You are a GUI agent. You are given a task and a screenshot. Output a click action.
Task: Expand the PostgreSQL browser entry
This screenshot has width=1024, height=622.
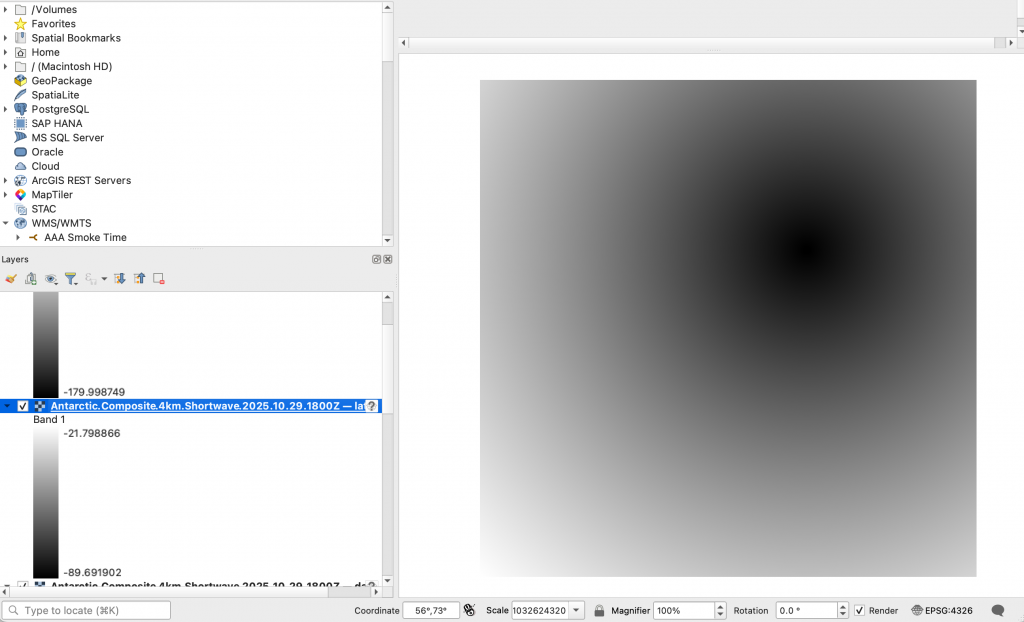tap(6, 109)
